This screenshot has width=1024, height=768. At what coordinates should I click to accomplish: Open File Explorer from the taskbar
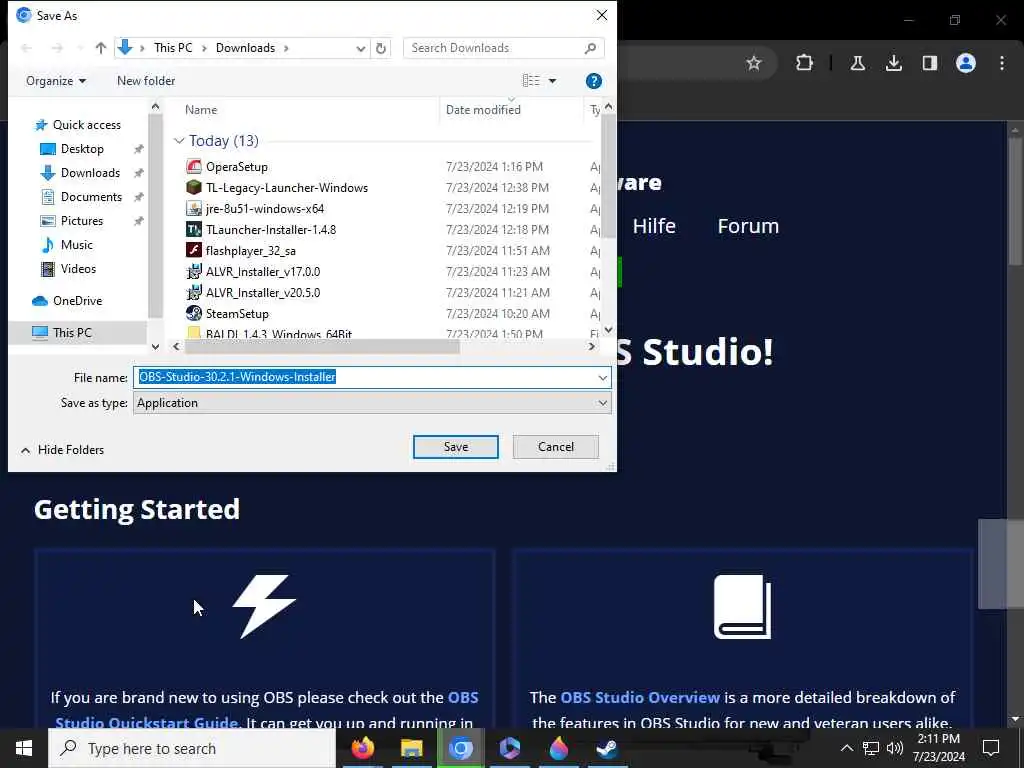tap(411, 748)
